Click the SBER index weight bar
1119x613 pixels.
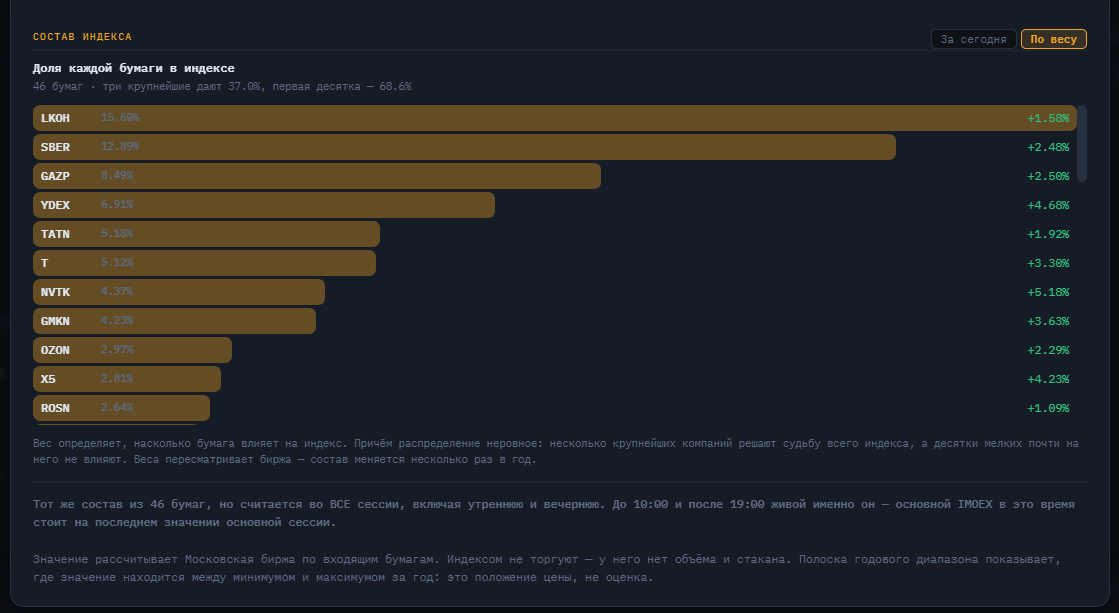464,147
